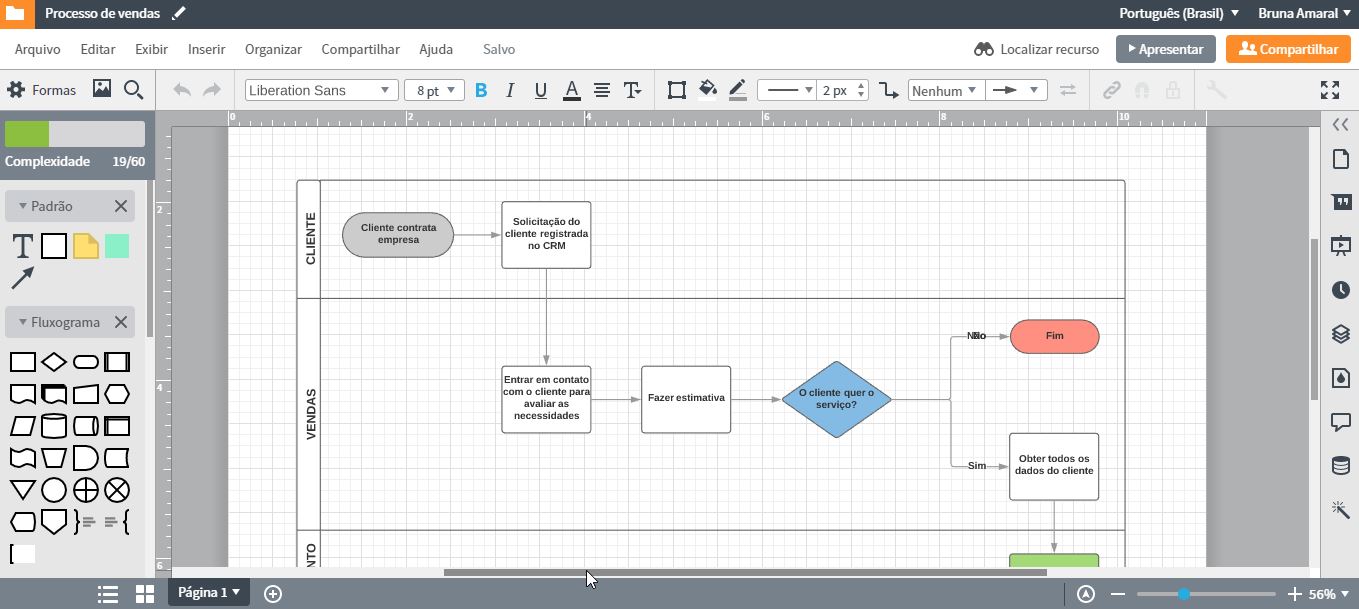This screenshot has height=609, width=1359.
Task: Select the green color block shape
Action: (117, 246)
